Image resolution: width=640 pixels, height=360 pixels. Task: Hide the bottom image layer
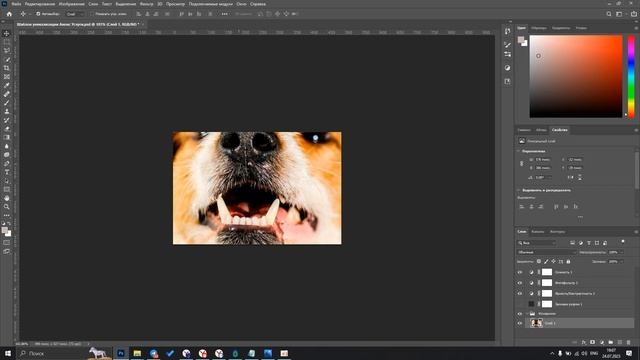[x=520, y=323]
